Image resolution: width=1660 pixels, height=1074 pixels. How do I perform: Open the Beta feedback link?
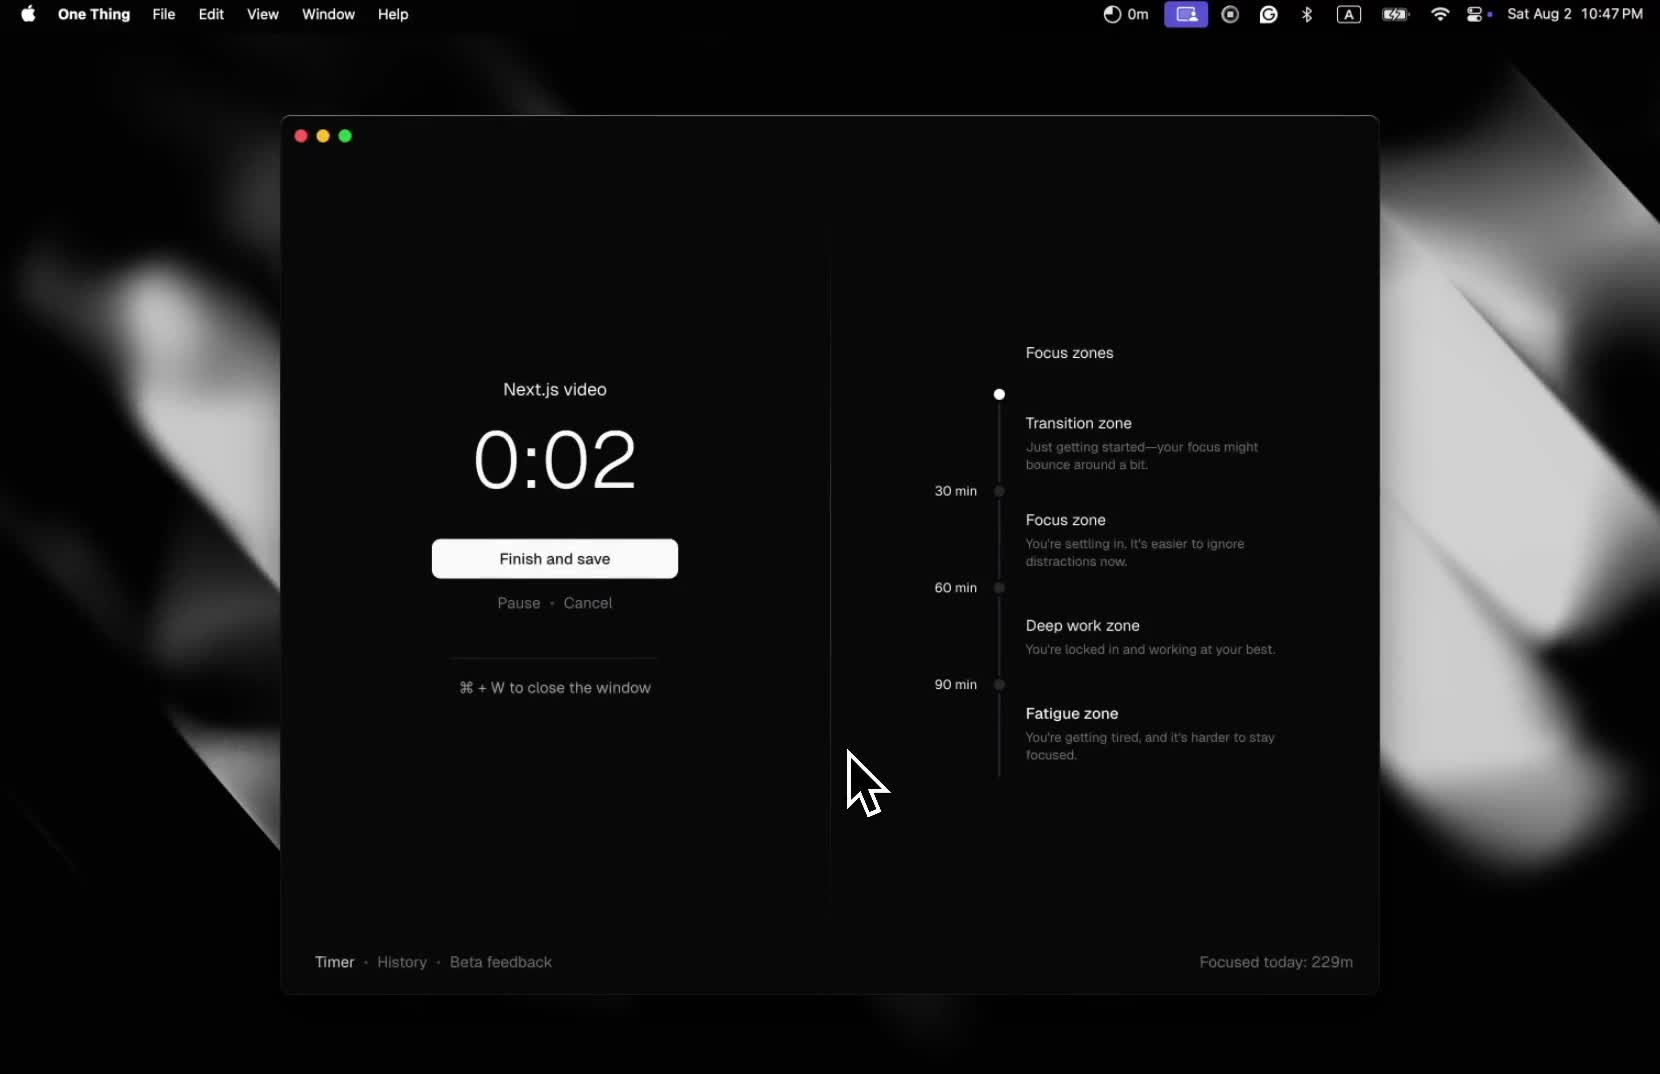(501, 962)
